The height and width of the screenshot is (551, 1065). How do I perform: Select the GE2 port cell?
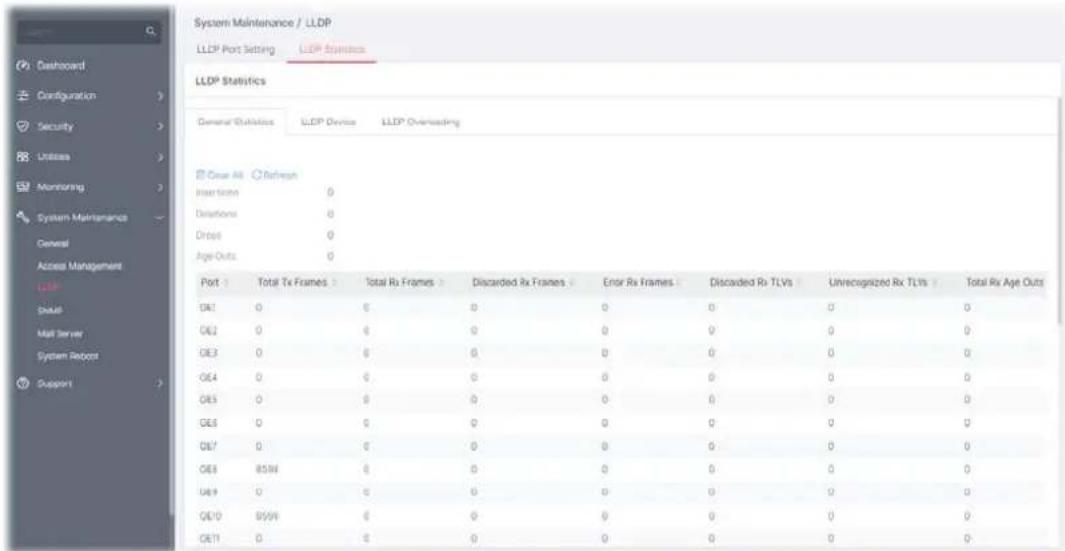click(209, 330)
